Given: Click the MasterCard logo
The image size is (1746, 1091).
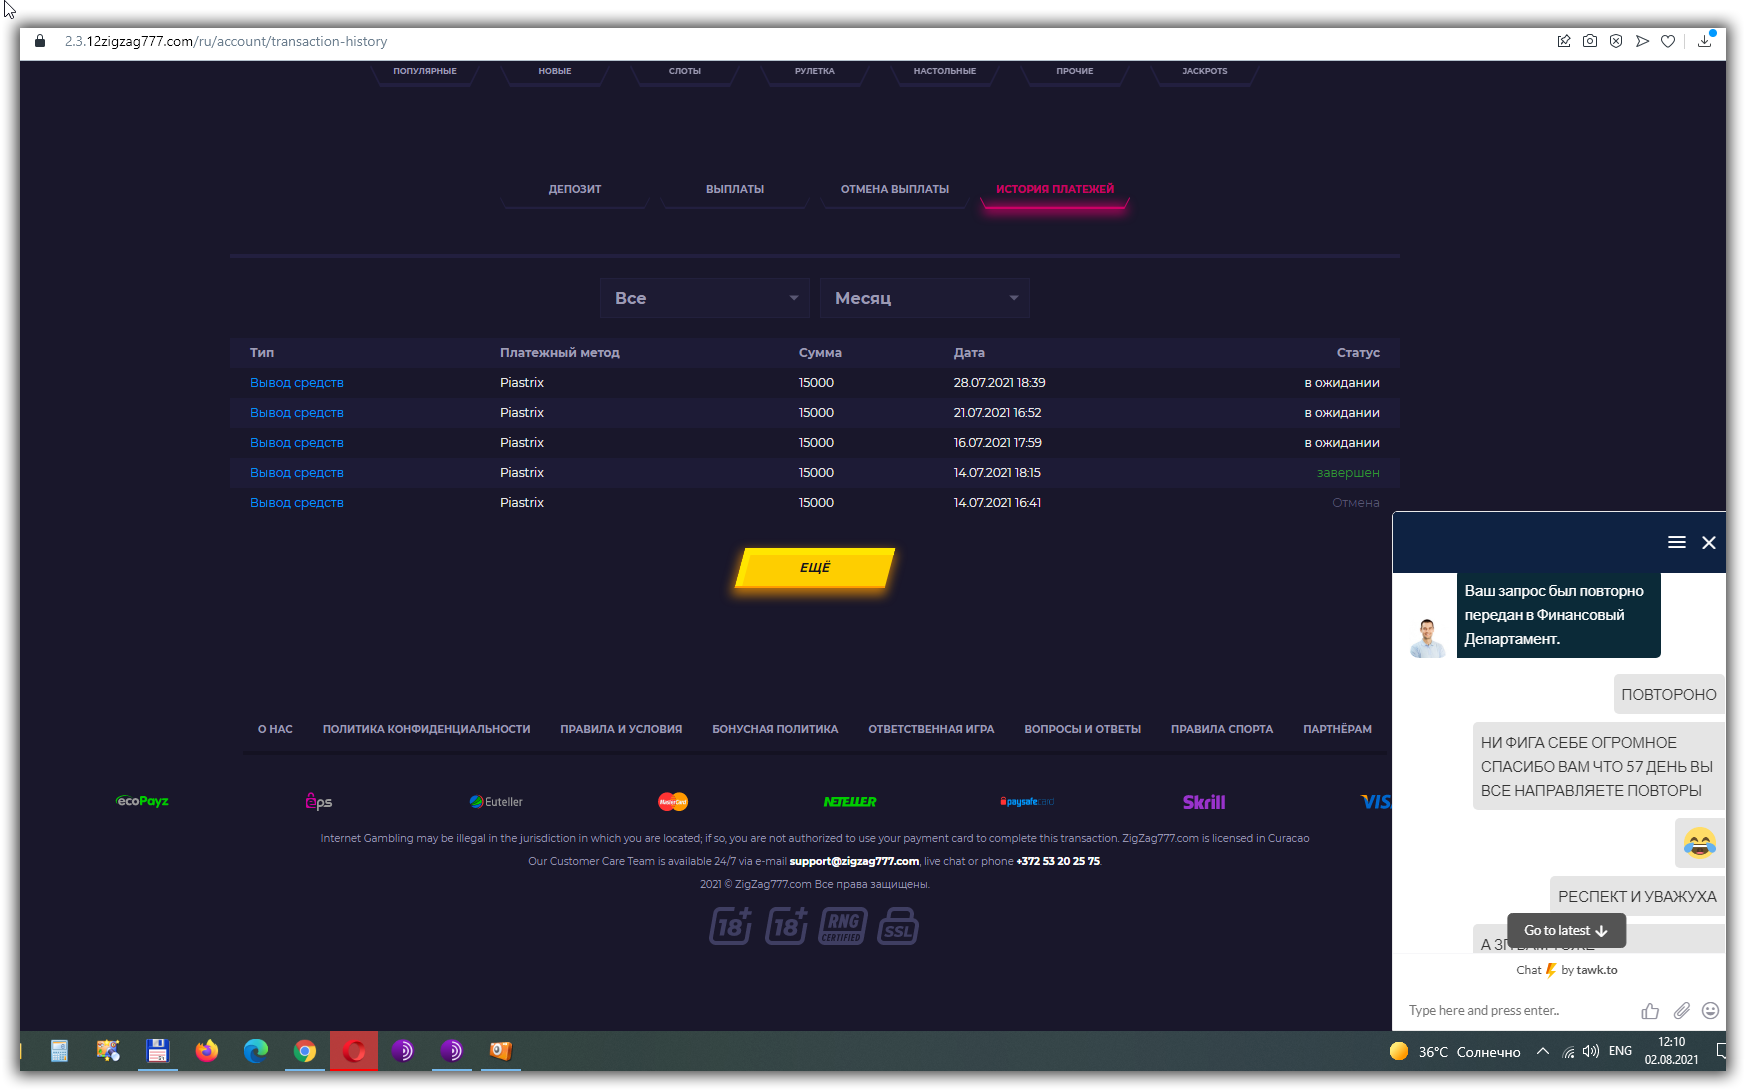Looking at the screenshot, I should [673, 802].
